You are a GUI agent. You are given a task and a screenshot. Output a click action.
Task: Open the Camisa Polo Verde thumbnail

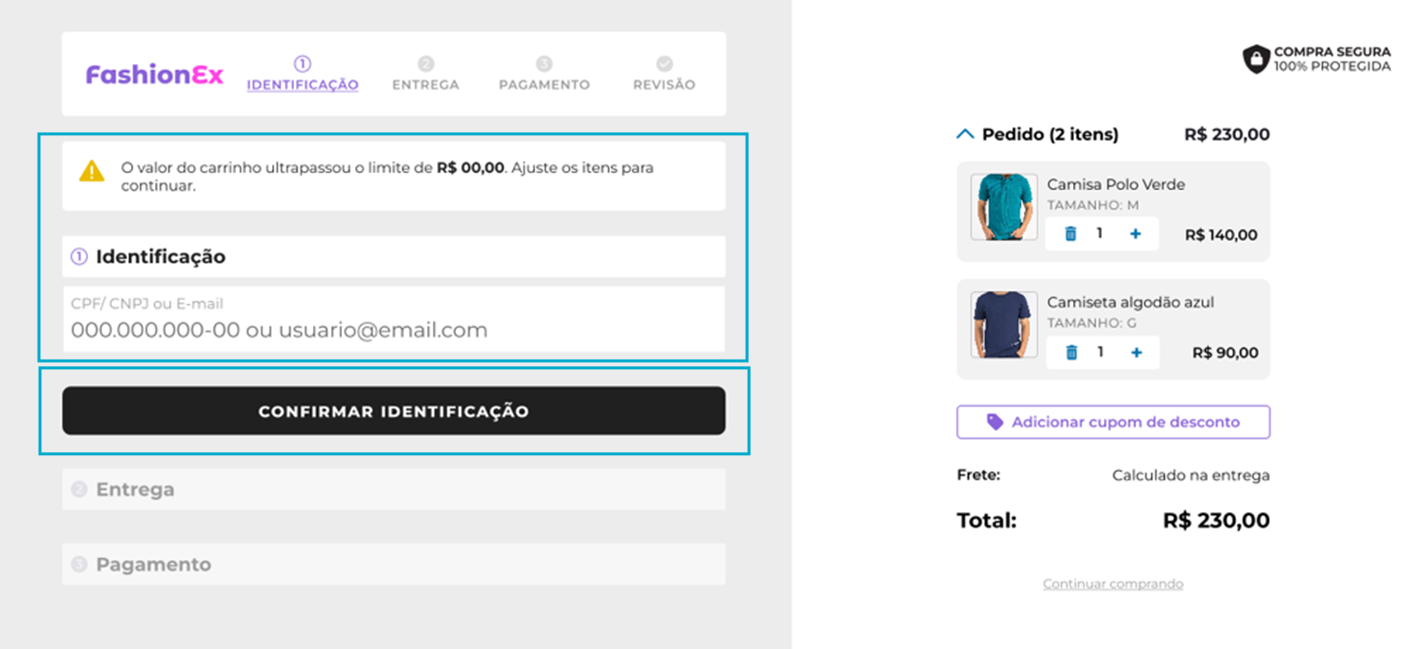click(1004, 207)
